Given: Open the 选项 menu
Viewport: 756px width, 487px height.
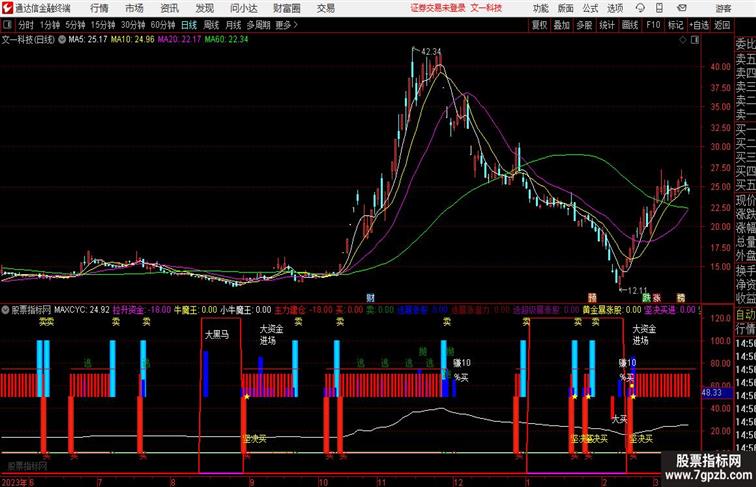Looking at the screenshot, I should click(615, 8).
